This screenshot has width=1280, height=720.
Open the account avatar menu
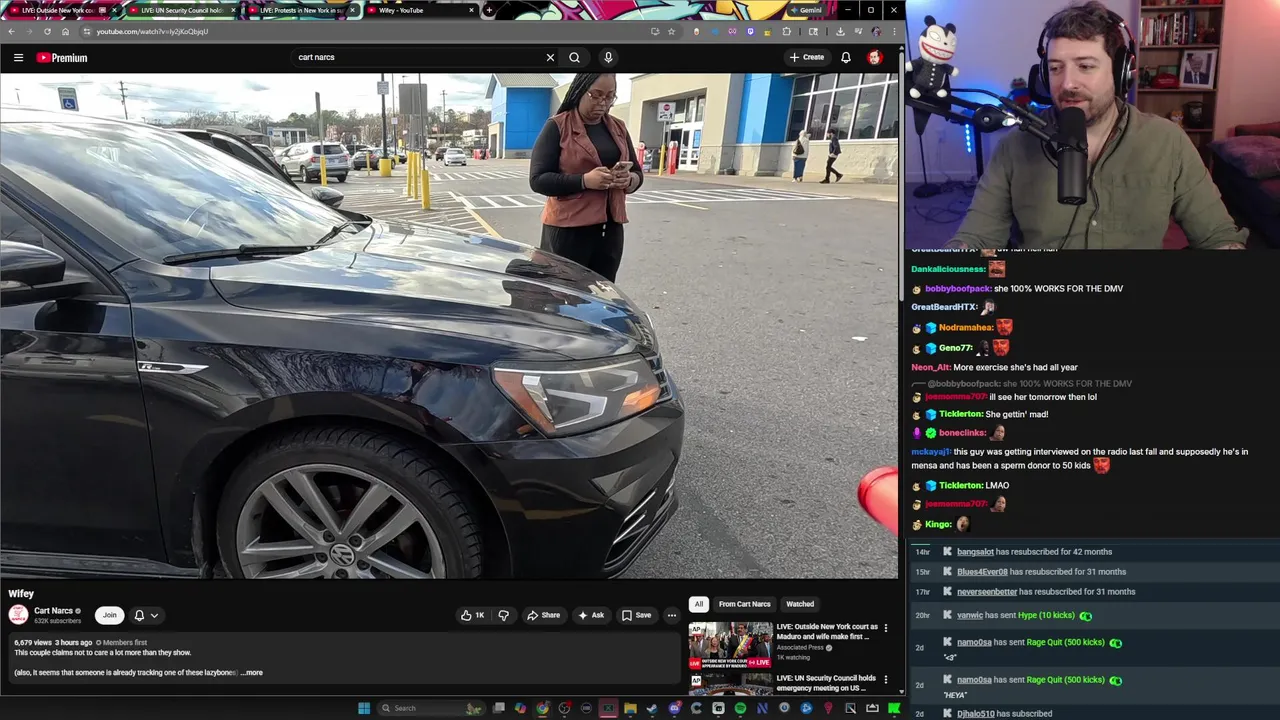[875, 57]
